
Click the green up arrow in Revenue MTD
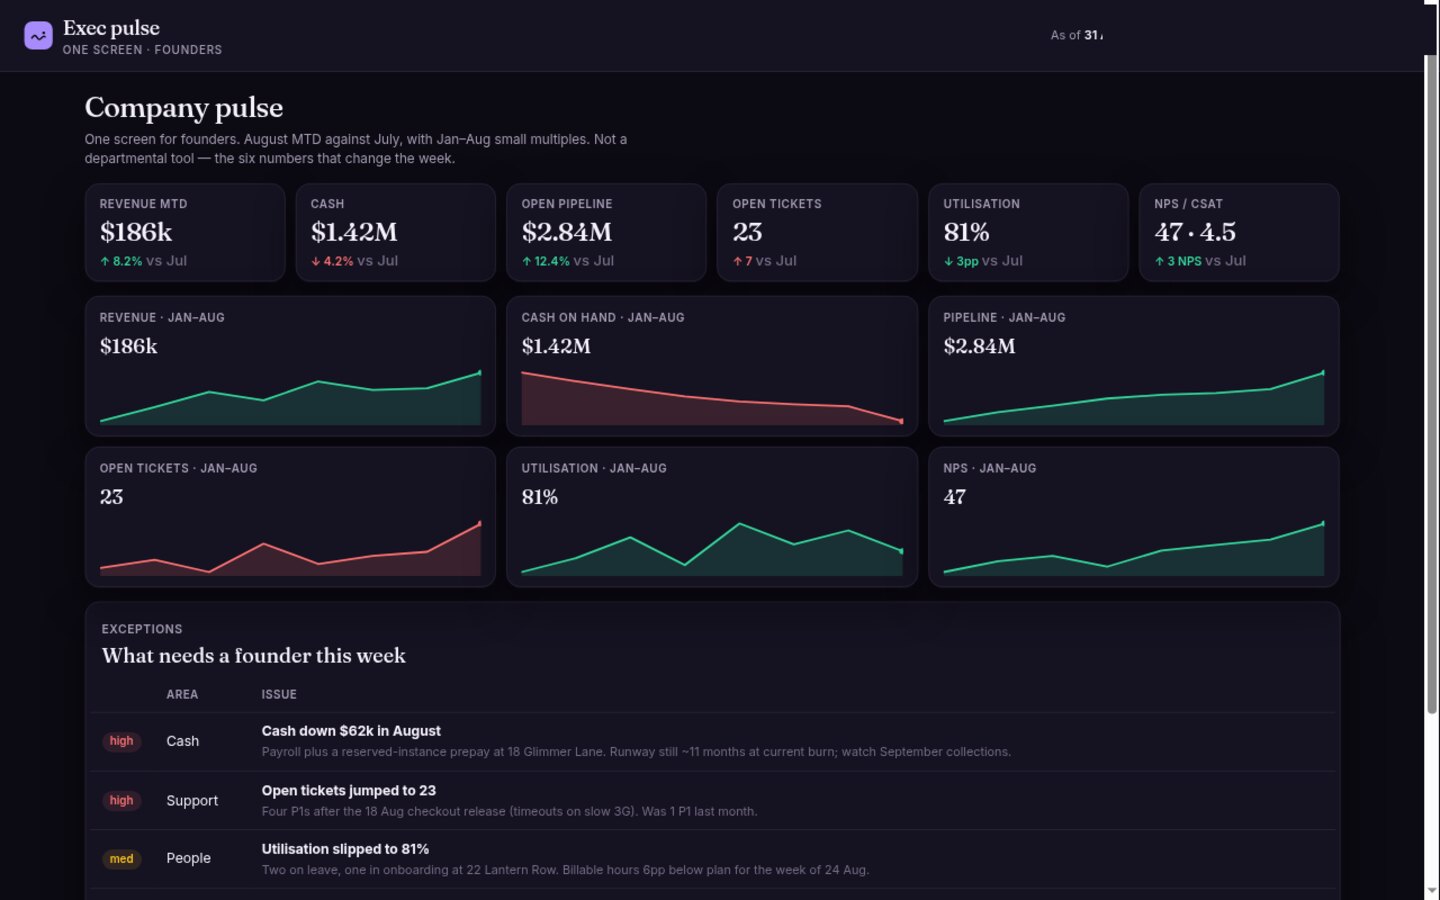pyautogui.click(x=104, y=261)
